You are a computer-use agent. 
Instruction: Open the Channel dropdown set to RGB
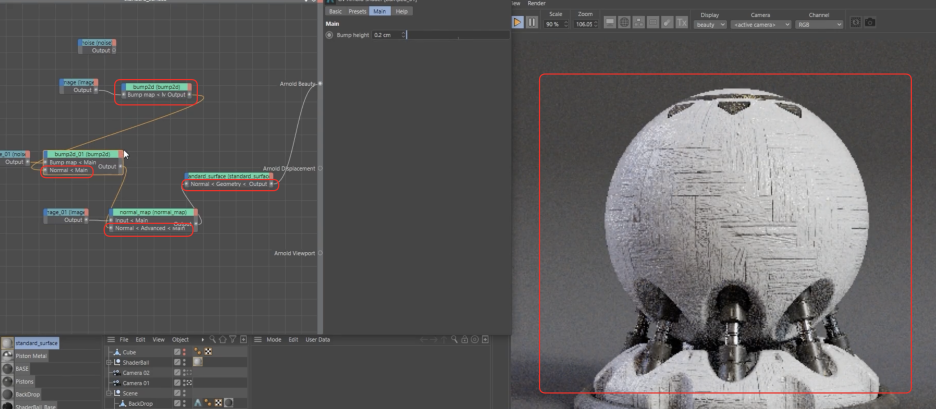[x=819, y=24]
